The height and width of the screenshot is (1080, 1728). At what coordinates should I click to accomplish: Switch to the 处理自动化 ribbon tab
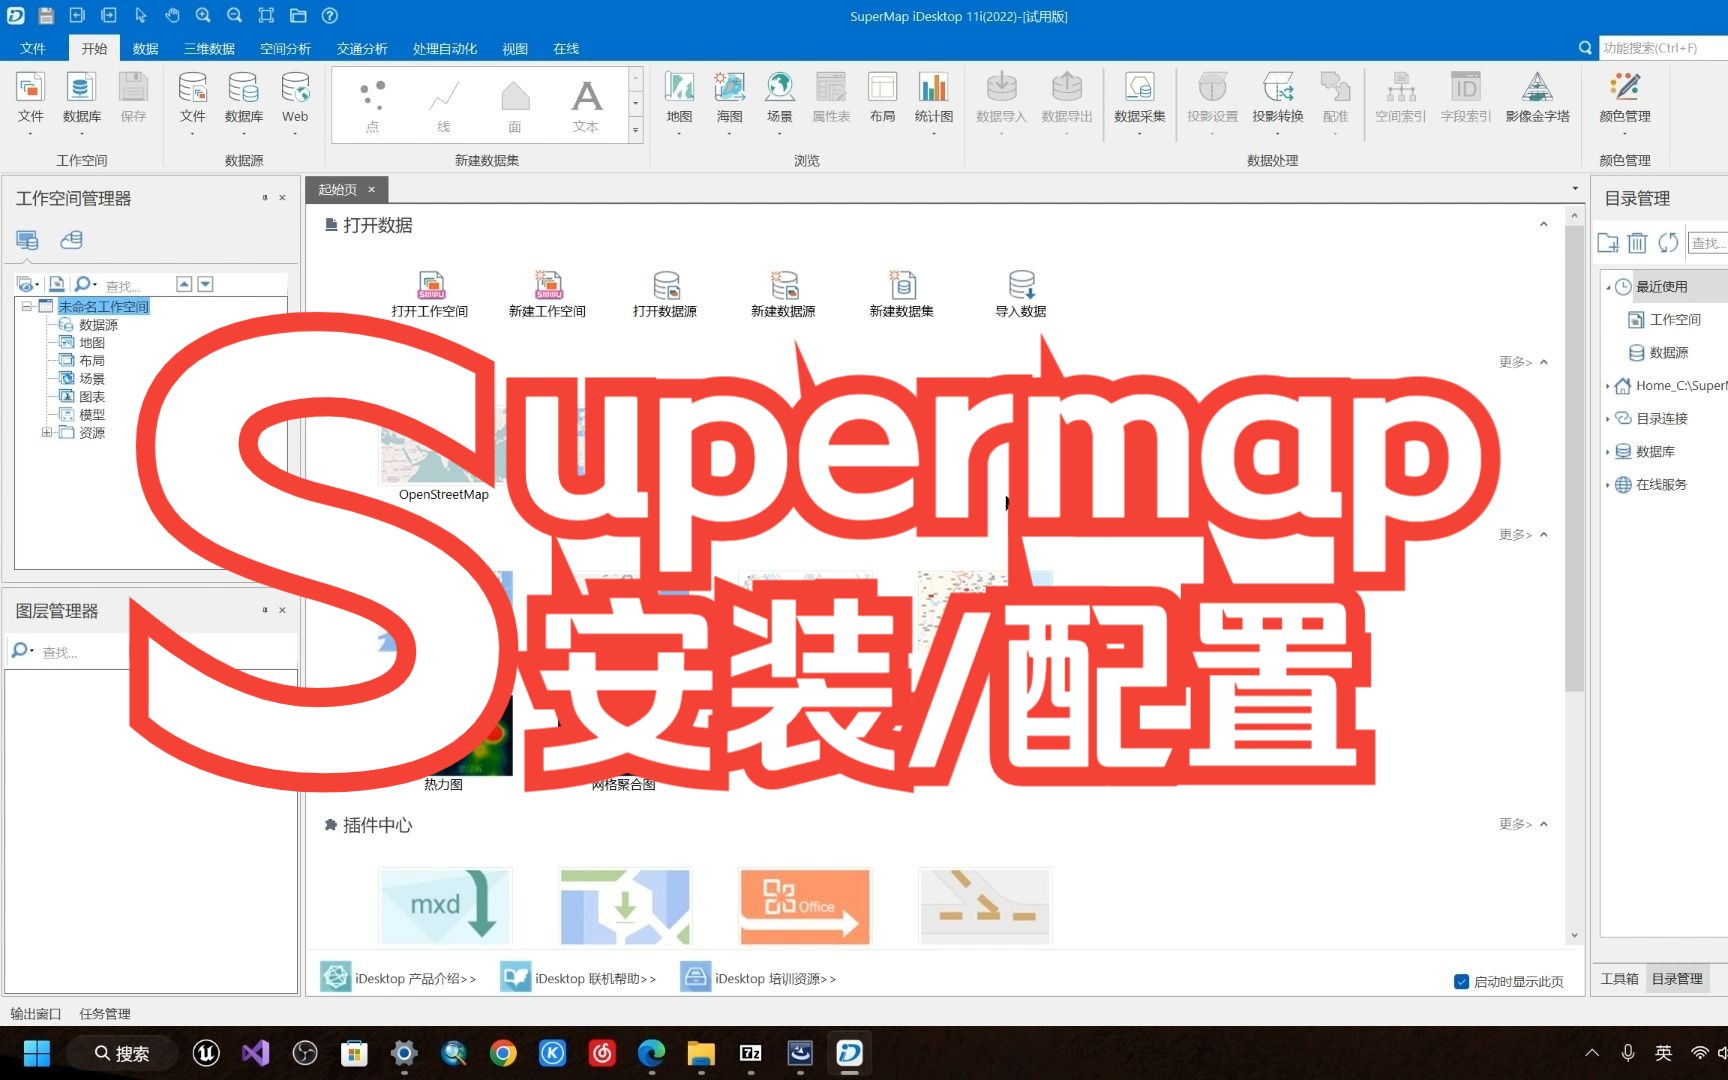point(445,48)
